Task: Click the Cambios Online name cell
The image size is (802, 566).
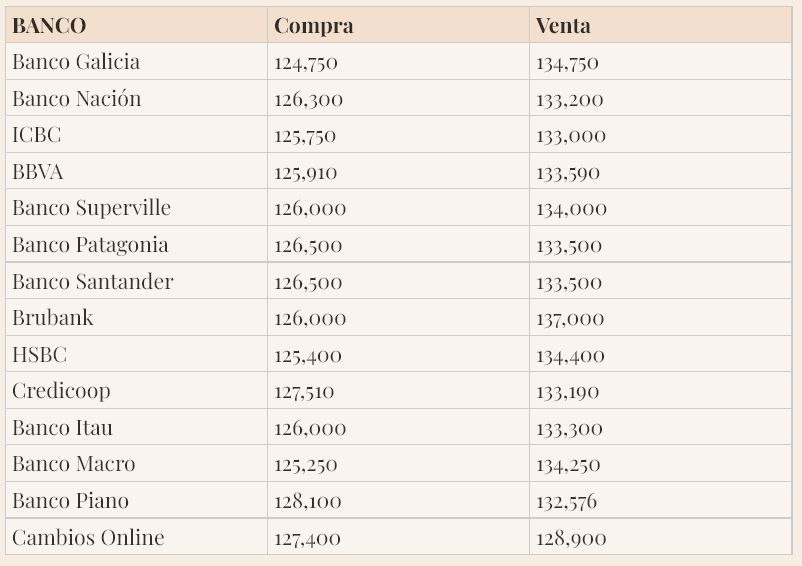Action: tap(88, 538)
